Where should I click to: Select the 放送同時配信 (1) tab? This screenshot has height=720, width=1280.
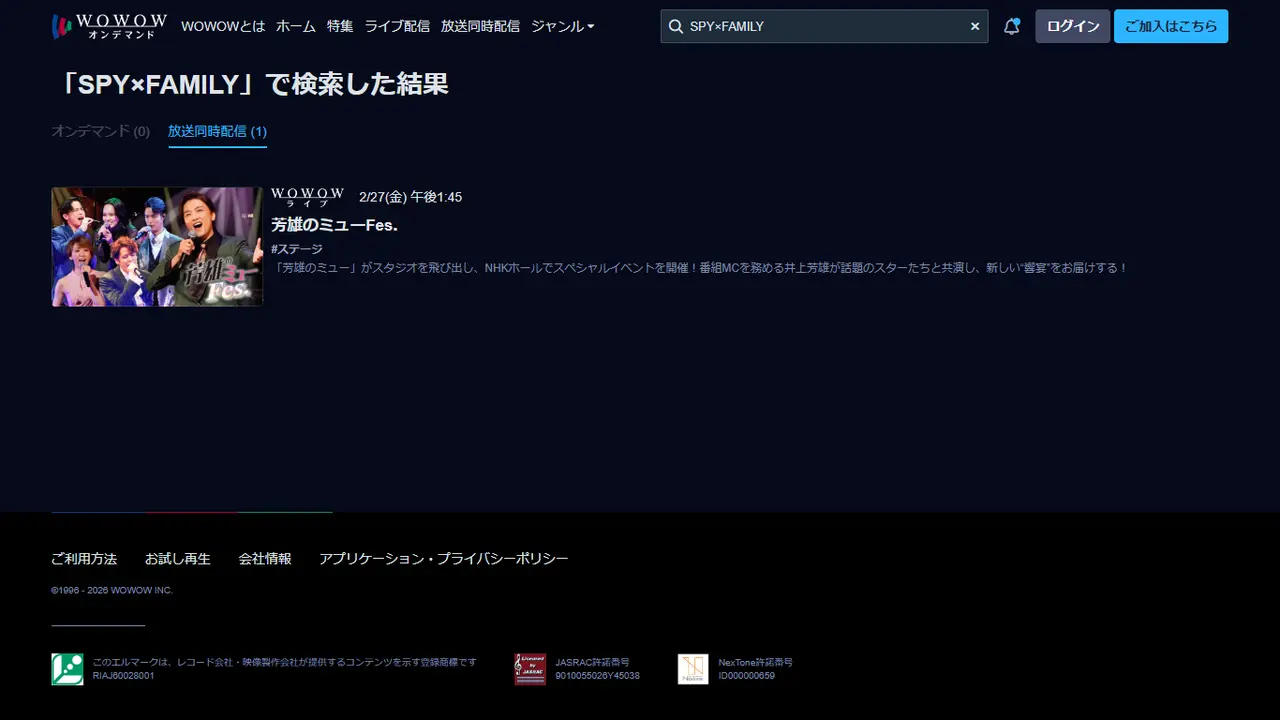pos(217,131)
